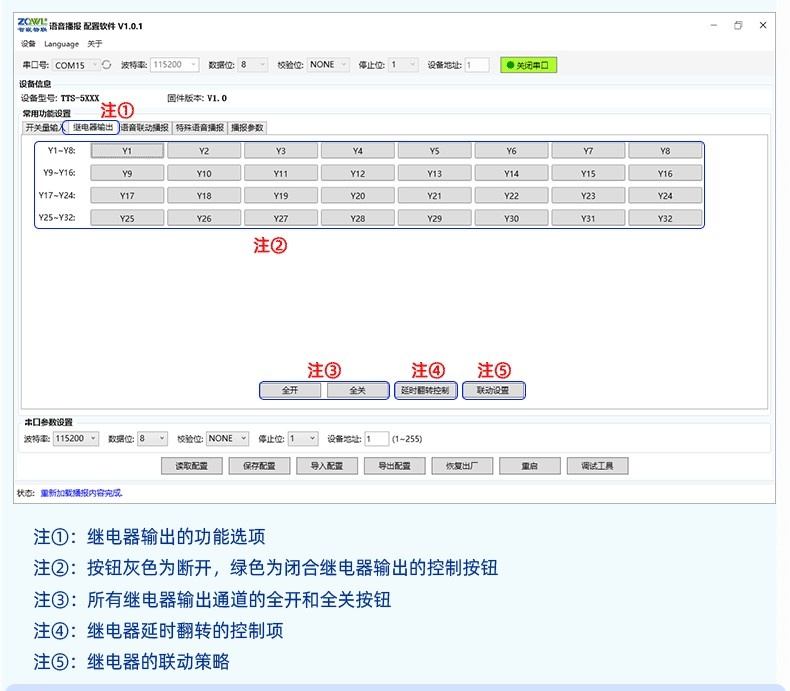The width and height of the screenshot is (790, 691).
Task: Switch relay Y21 on or off
Action: click(x=434, y=195)
